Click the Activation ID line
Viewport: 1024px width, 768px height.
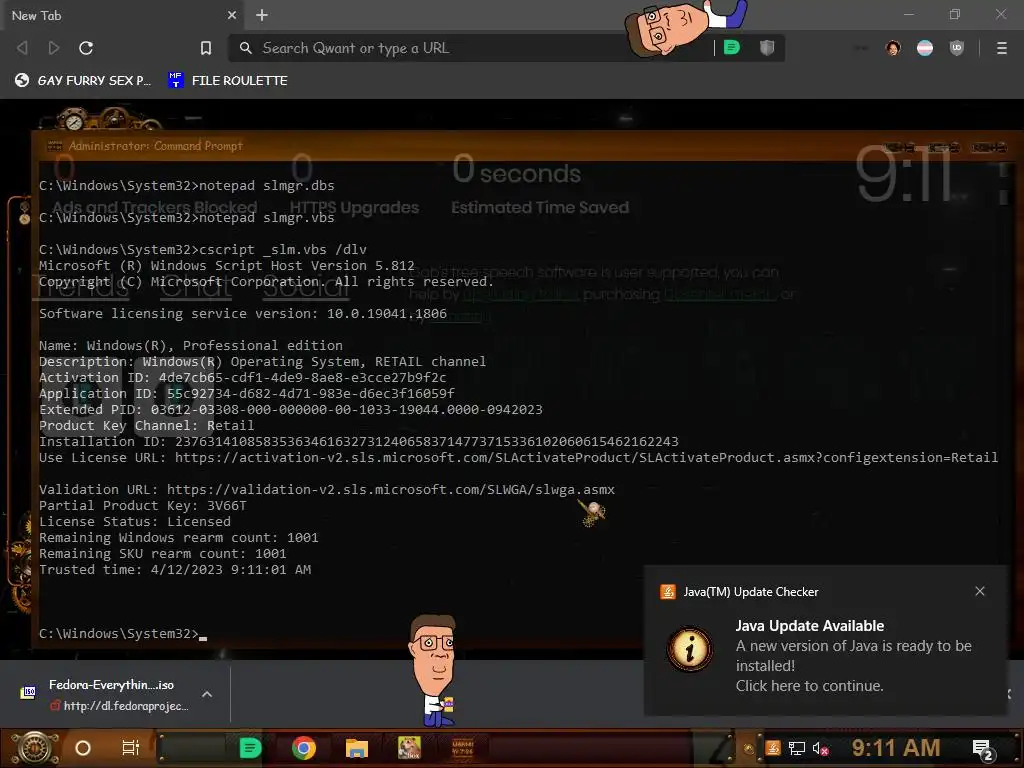pyautogui.click(x=242, y=377)
